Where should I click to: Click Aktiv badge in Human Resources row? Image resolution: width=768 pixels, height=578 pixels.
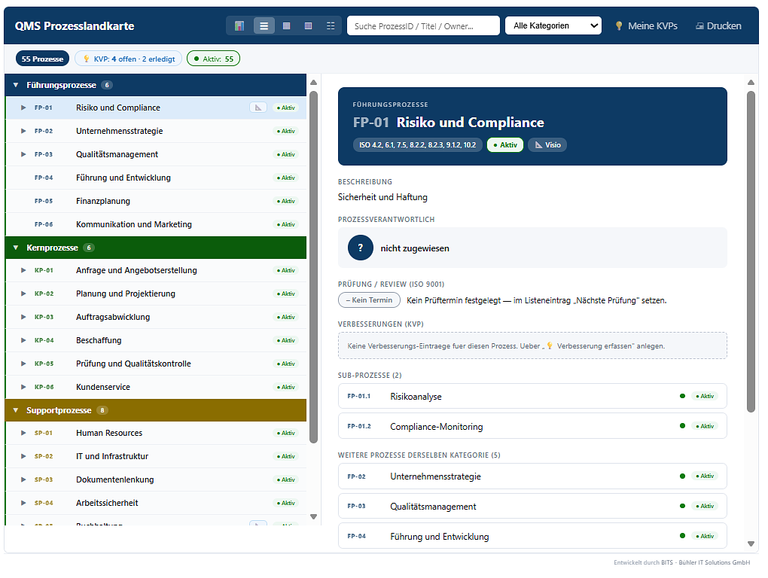[286, 433]
